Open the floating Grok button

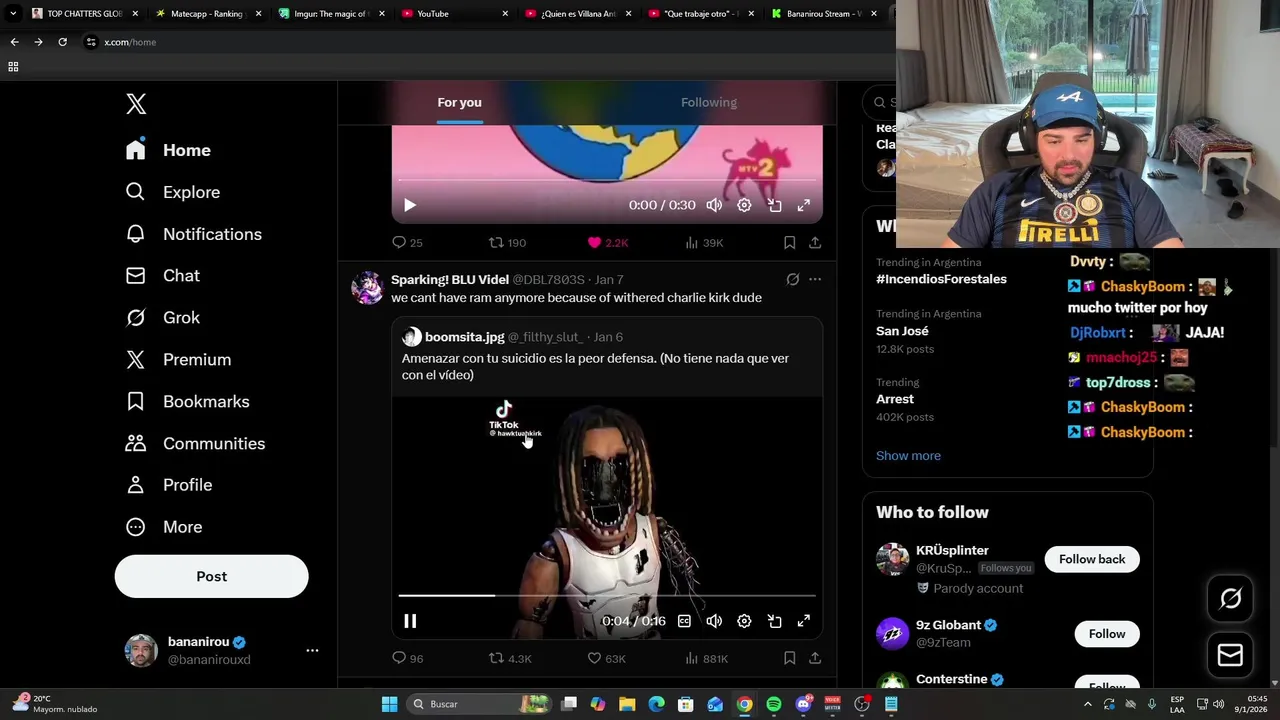pyautogui.click(x=1230, y=598)
